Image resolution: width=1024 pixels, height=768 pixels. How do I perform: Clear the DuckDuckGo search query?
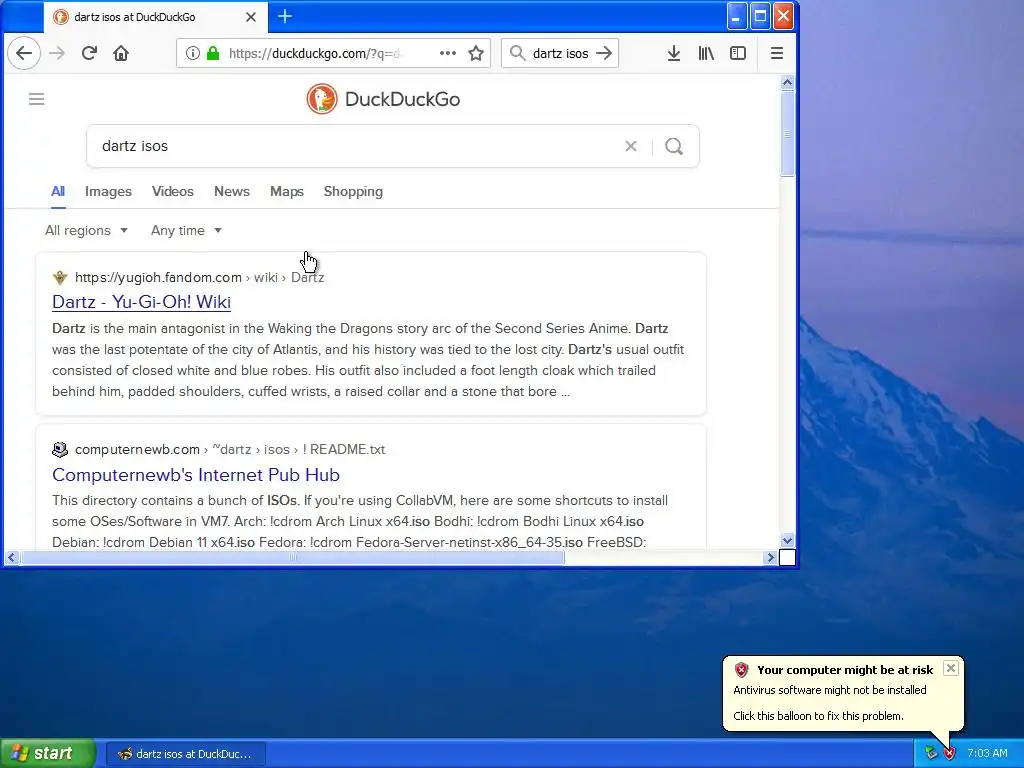[x=631, y=146]
